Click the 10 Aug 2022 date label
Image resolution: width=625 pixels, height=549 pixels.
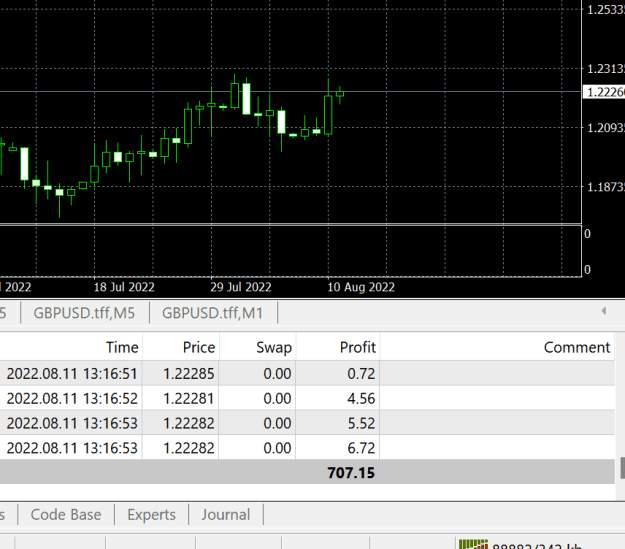click(361, 287)
